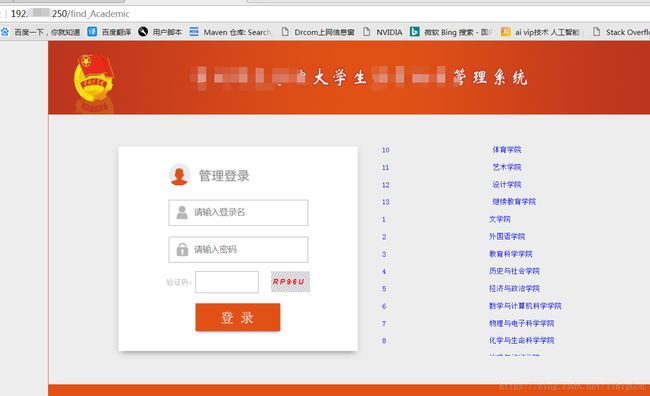The height and width of the screenshot is (396, 650).
Task: Open the 用户脚本 bookmark
Action: click(160, 32)
